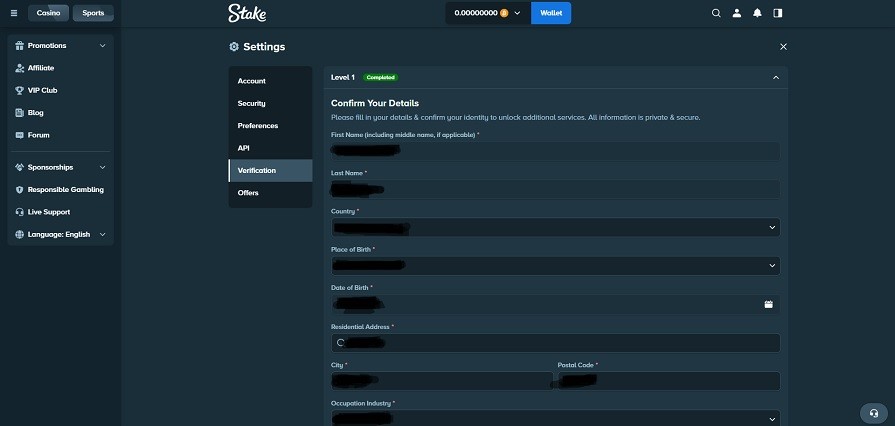Click the Date of Birth field
The image size is (895, 426).
pyautogui.click(x=555, y=304)
